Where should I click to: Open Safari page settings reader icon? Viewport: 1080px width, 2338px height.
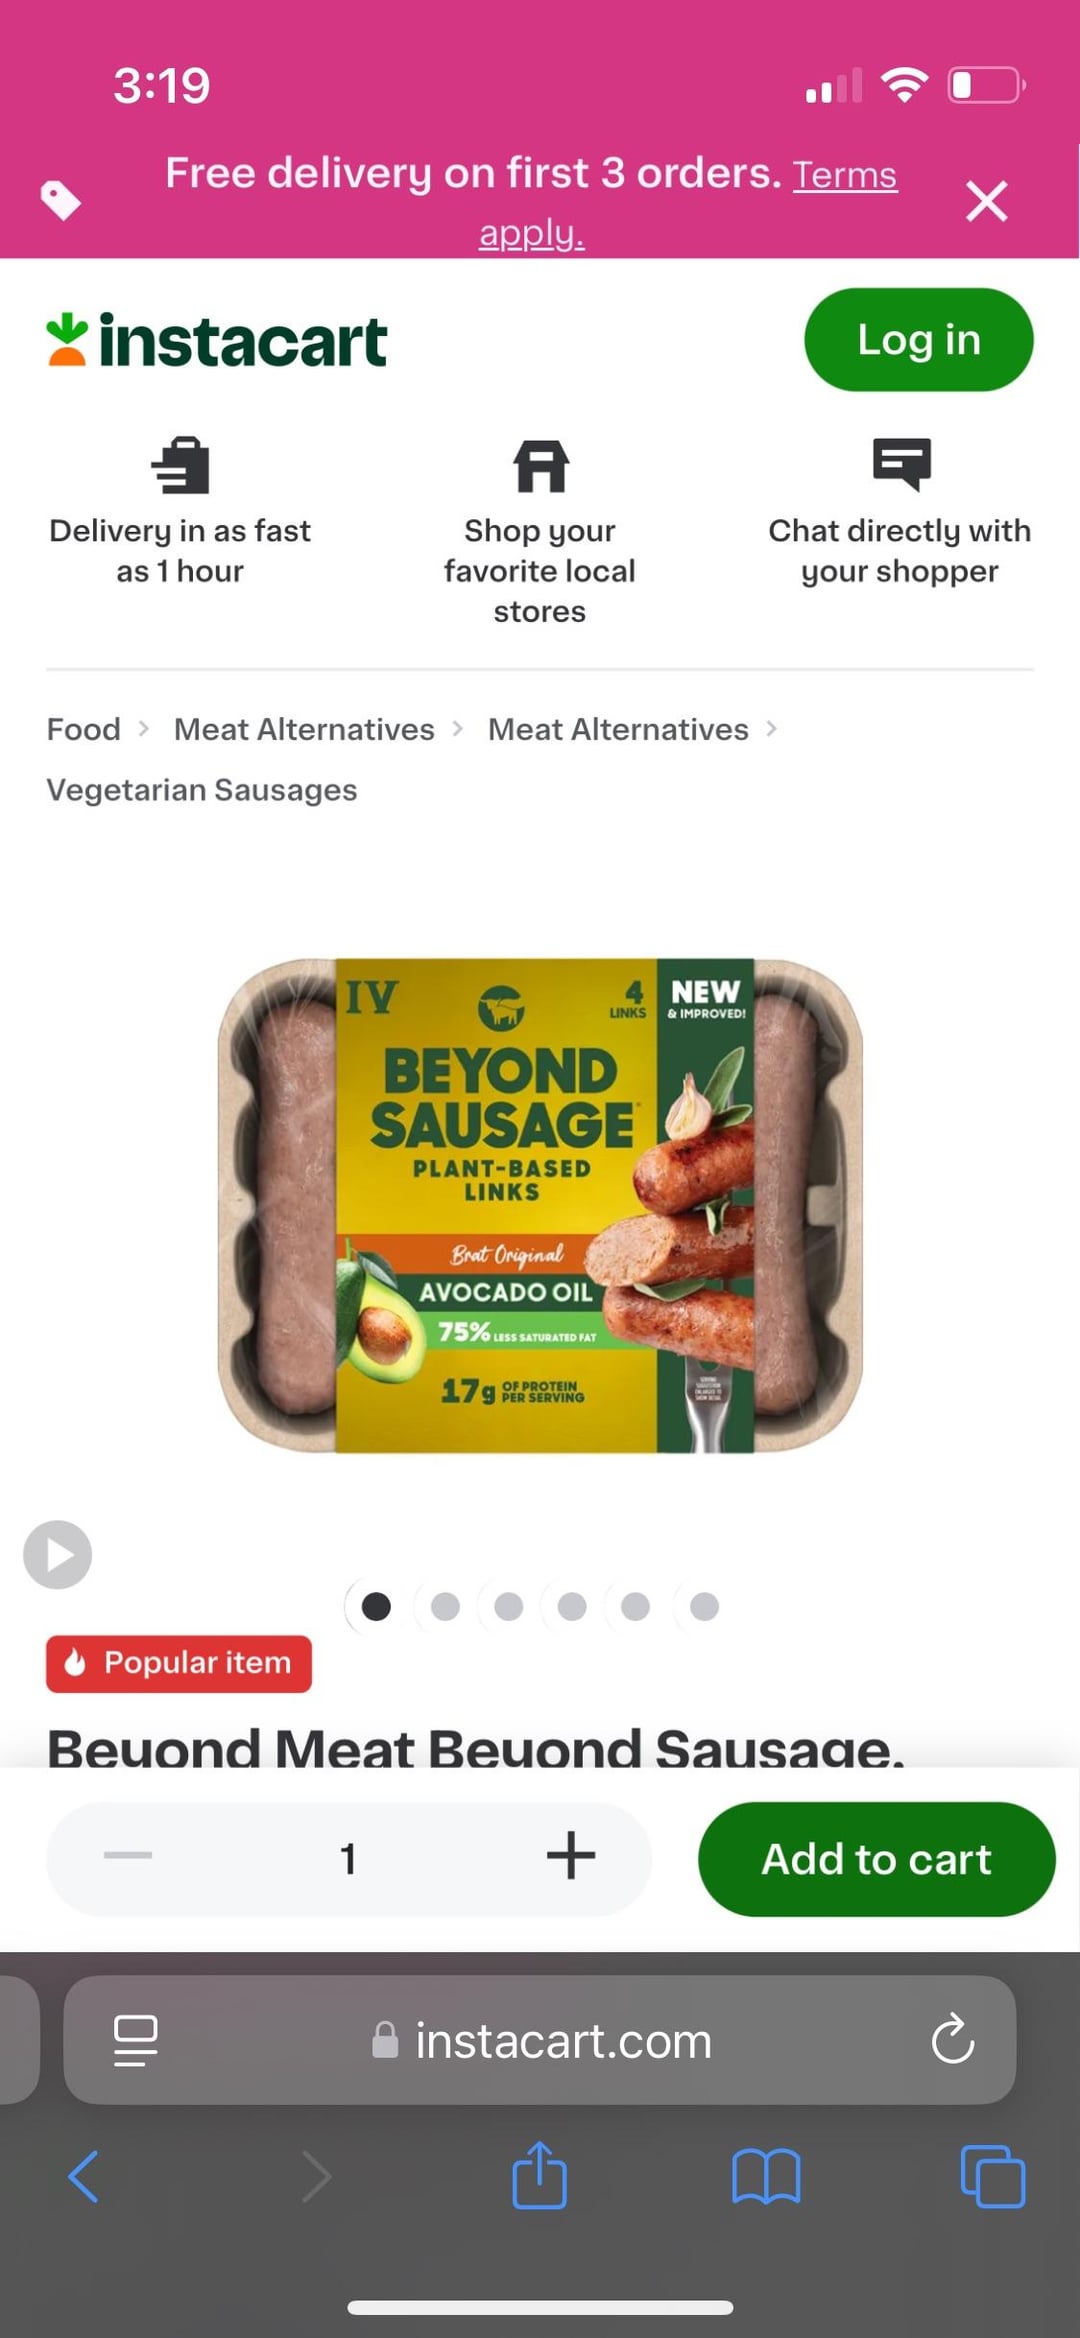(136, 2040)
